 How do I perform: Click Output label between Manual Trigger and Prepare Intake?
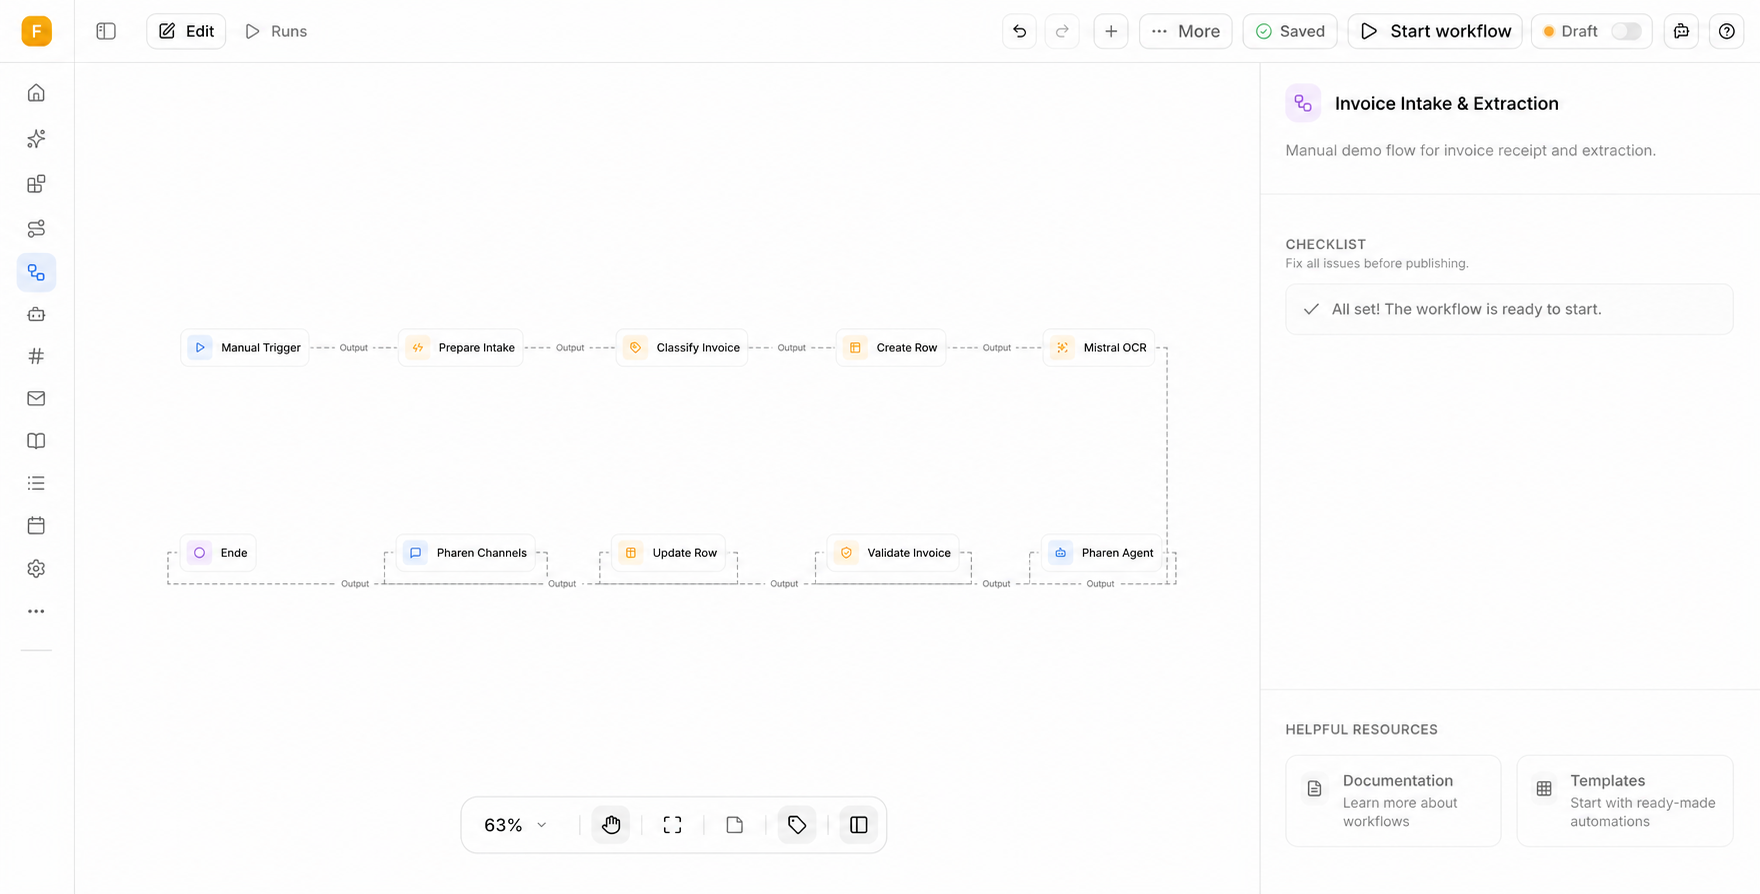(354, 348)
